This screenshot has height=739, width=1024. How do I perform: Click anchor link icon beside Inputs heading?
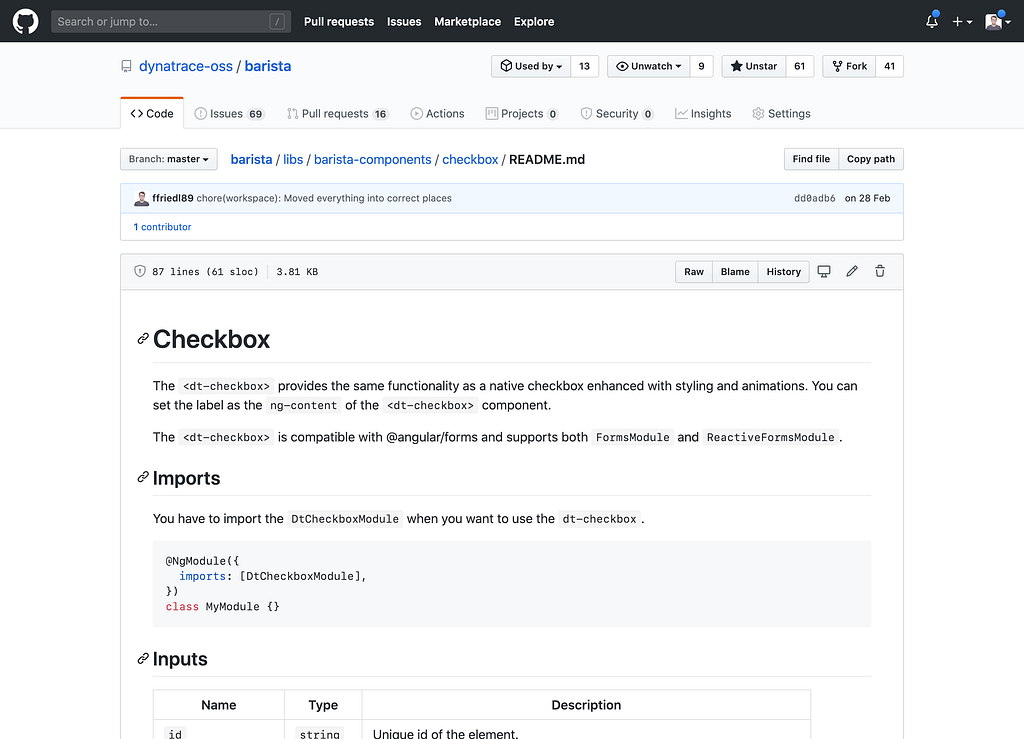[x=143, y=659]
